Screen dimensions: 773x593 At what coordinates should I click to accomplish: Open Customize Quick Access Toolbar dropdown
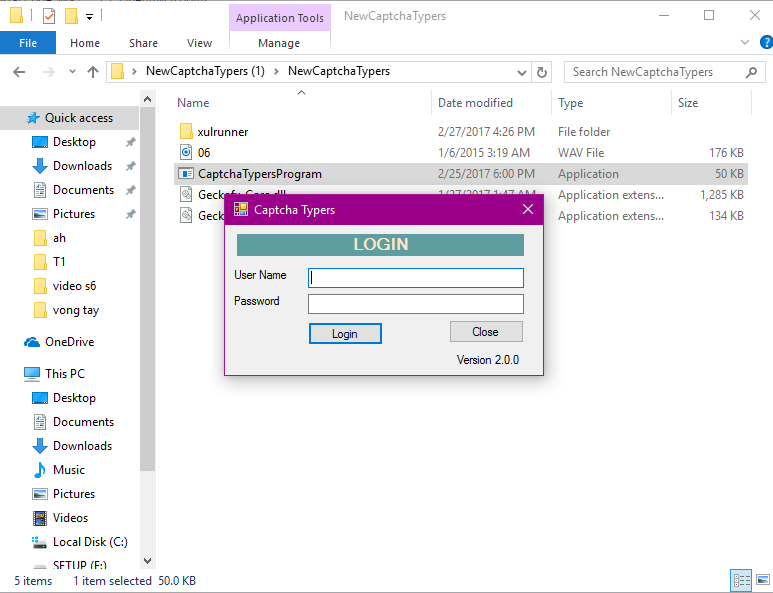[89, 17]
